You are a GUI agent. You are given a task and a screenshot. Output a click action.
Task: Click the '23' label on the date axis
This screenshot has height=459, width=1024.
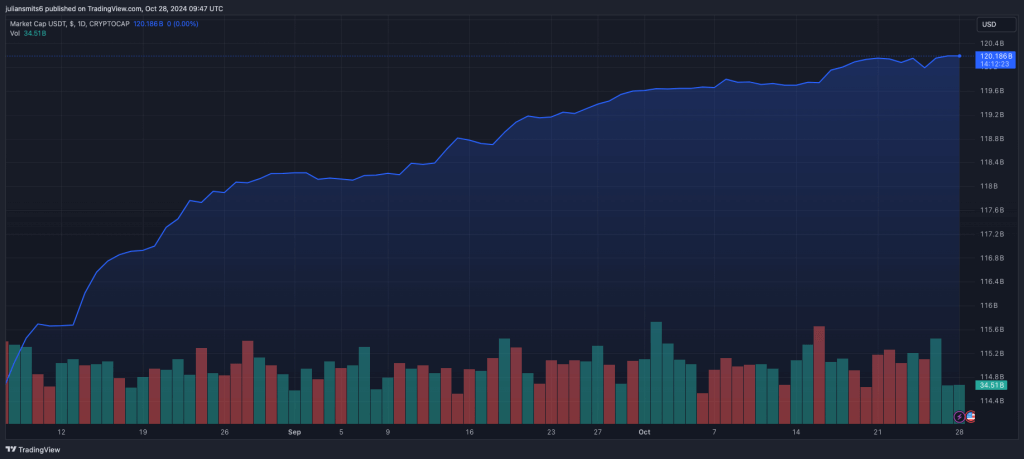coord(551,432)
